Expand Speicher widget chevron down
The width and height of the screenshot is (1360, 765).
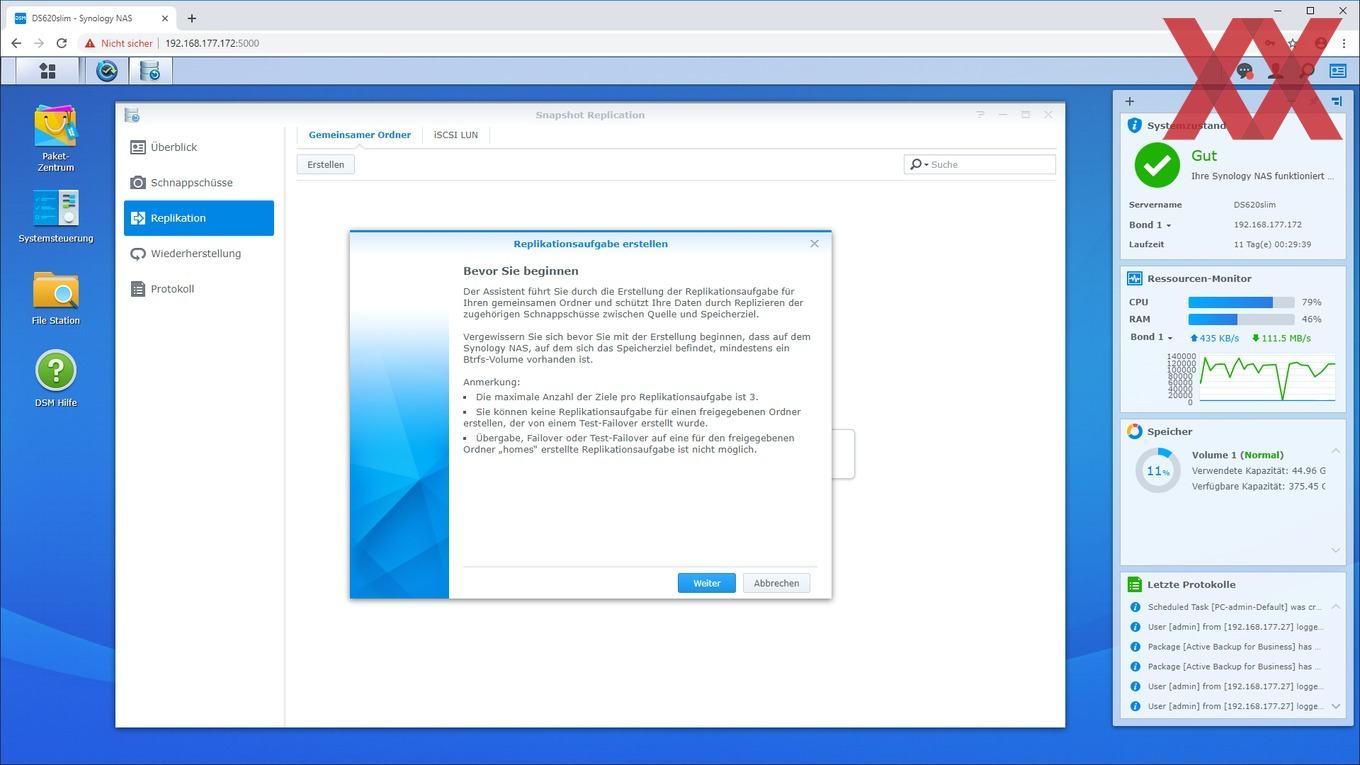coord(1336,550)
